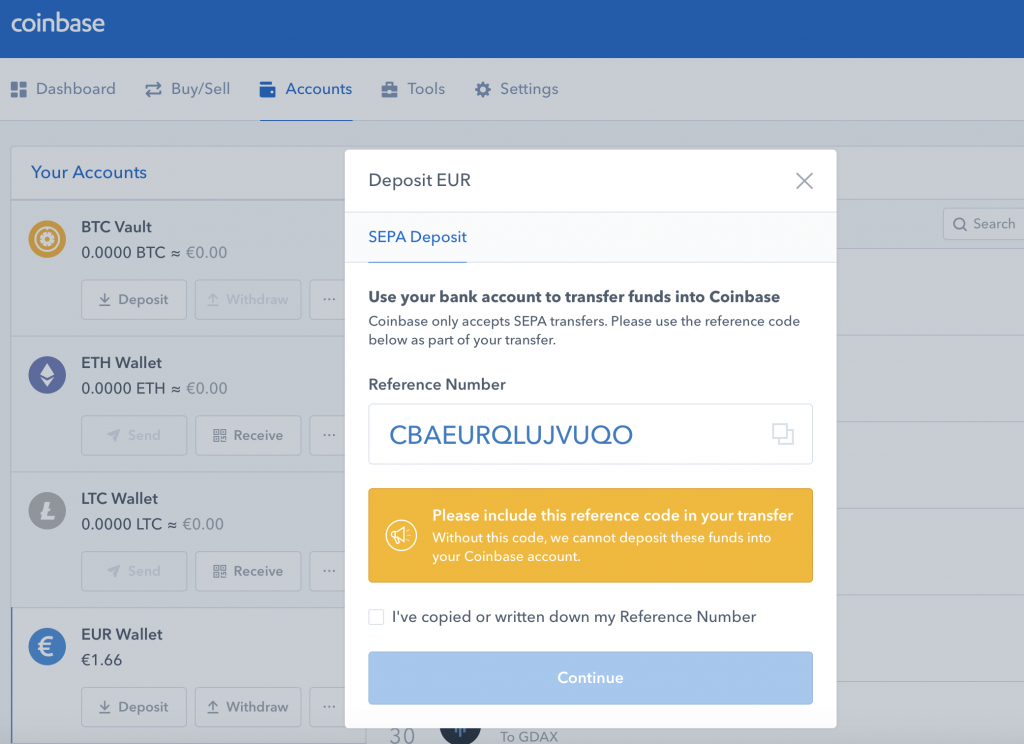
Task: Click the Continue button
Action: (x=590, y=678)
